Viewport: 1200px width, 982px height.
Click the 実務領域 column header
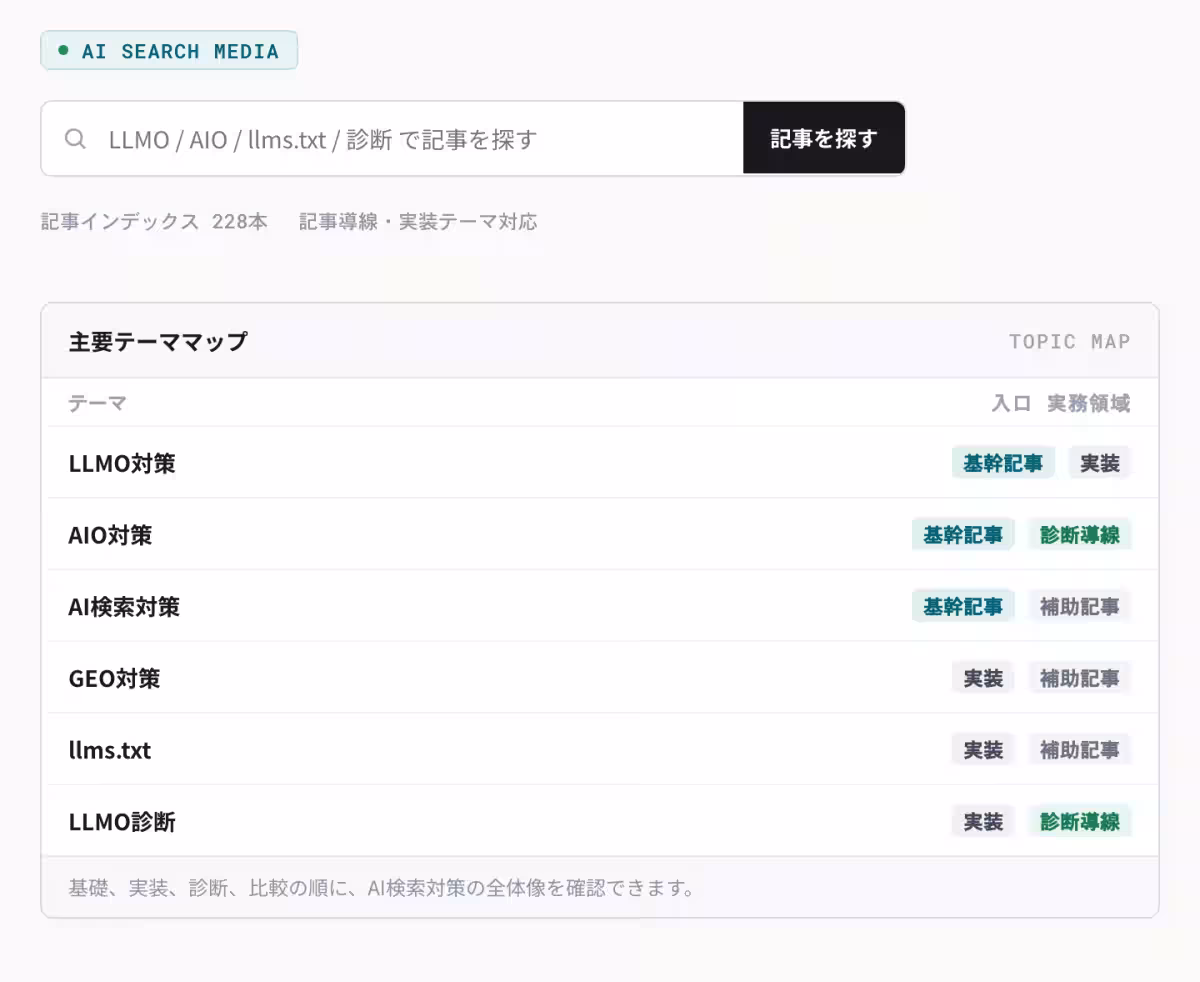point(1089,404)
